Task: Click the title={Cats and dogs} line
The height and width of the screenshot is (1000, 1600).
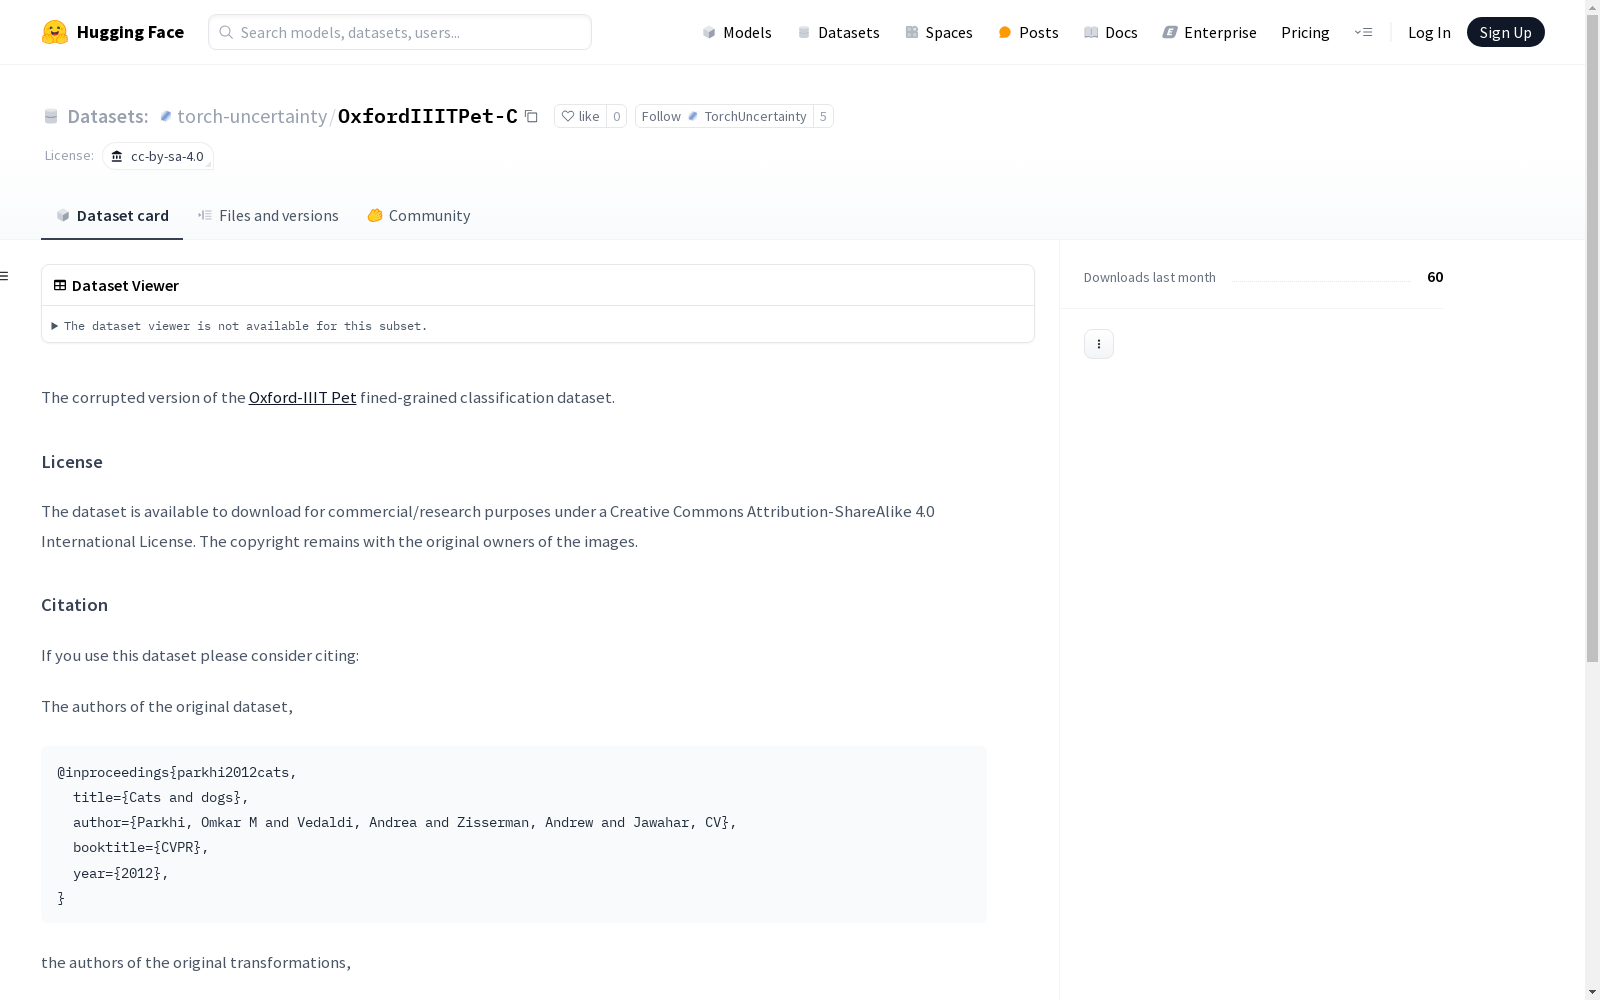Action: 160,797
